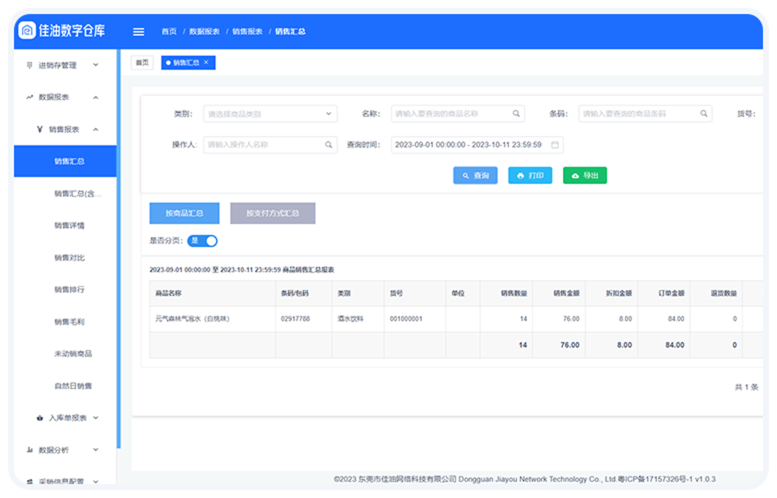Click the blue 查询 button
Image resolution: width=777 pixels, height=498 pixels.
tap(475, 175)
